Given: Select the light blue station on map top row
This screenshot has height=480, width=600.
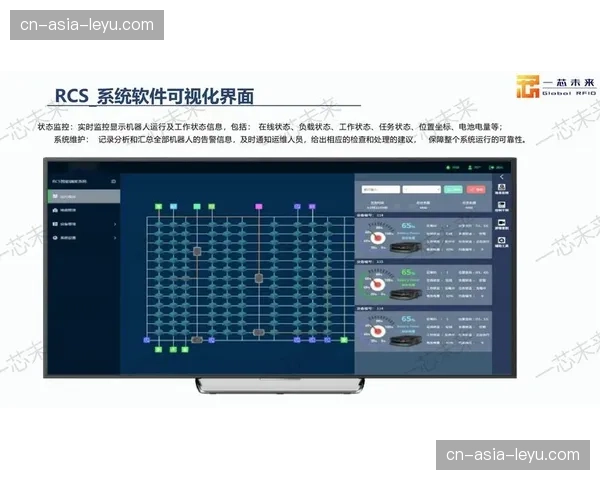Looking at the screenshot, I should pyautogui.click(x=173, y=206).
